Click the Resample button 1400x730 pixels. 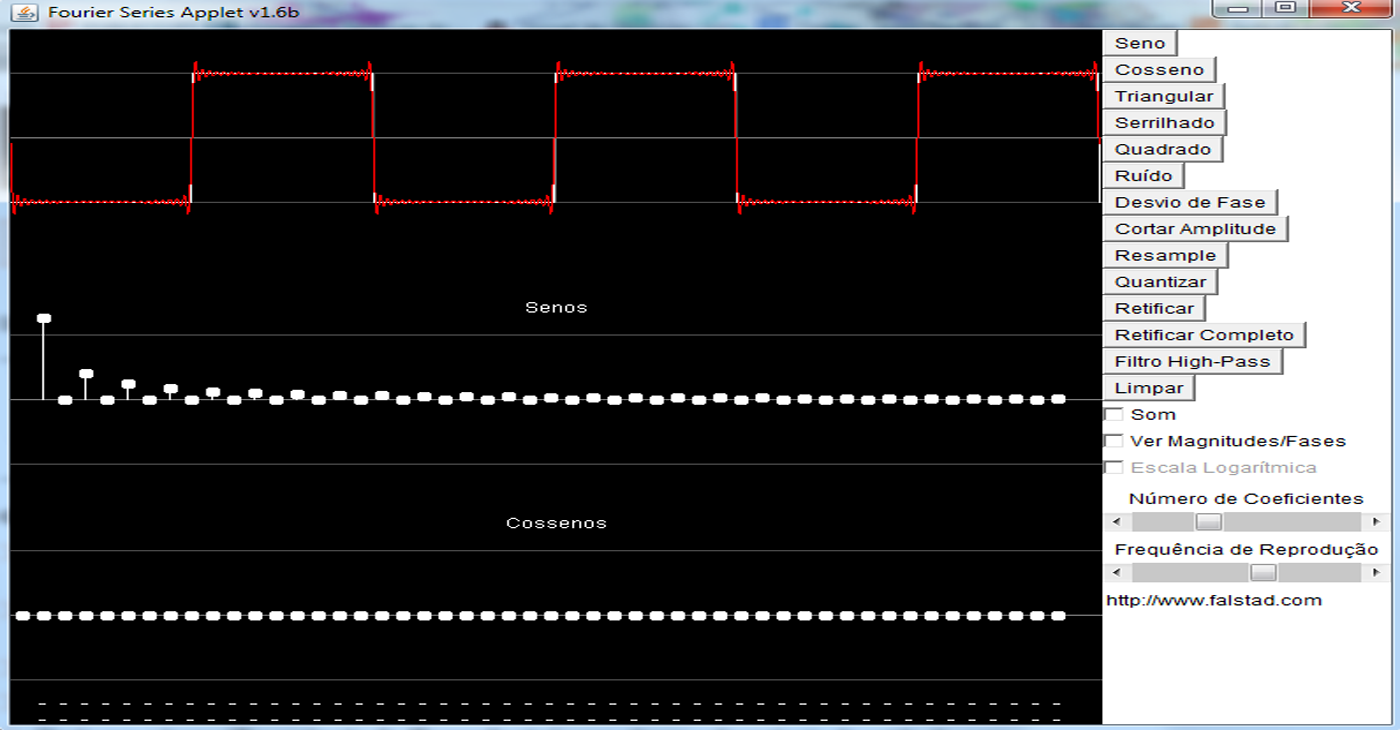pyautogui.click(x=1165, y=255)
